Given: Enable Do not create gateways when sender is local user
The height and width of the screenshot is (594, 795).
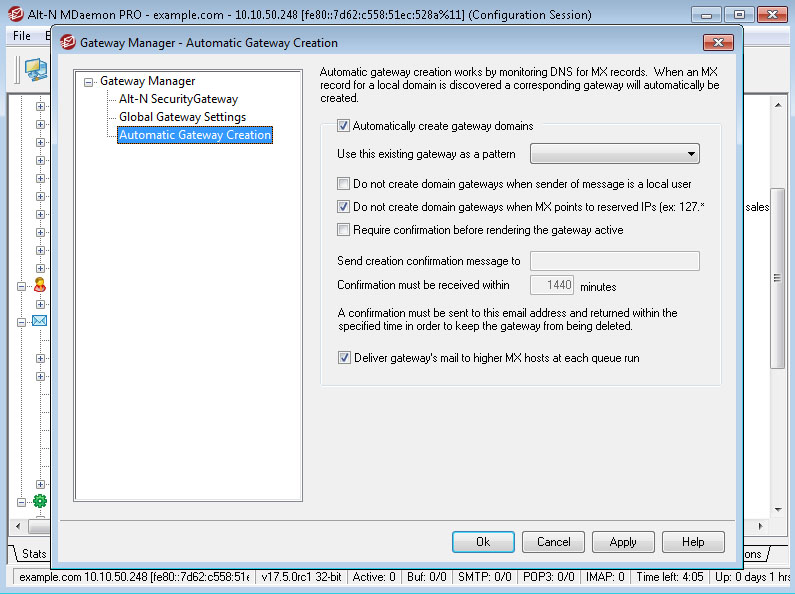Looking at the screenshot, I should click(343, 183).
